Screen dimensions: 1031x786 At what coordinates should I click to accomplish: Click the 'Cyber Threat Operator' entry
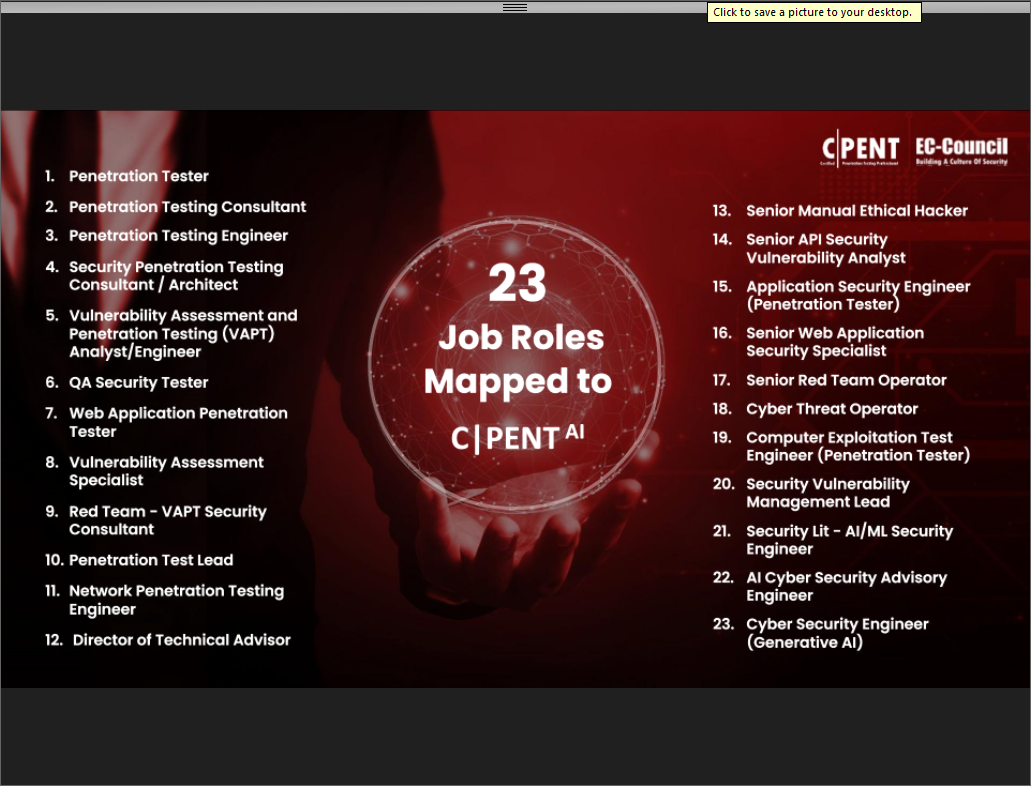click(x=832, y=409)
